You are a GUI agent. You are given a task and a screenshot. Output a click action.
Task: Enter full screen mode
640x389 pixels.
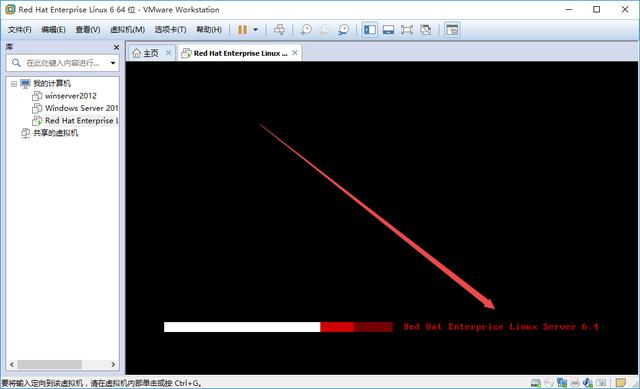407,30
